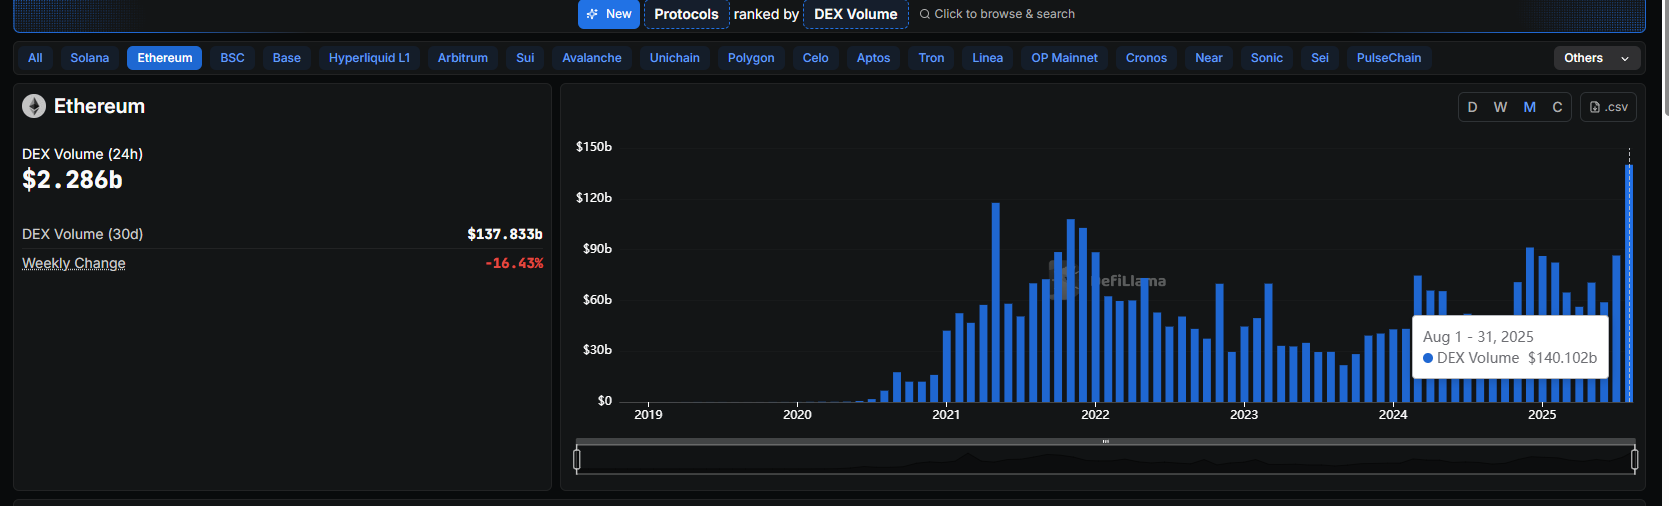Viewport: 1669px width, 506px height.
Task: Pick the Near chain tab
Action: click(1209, 58)
